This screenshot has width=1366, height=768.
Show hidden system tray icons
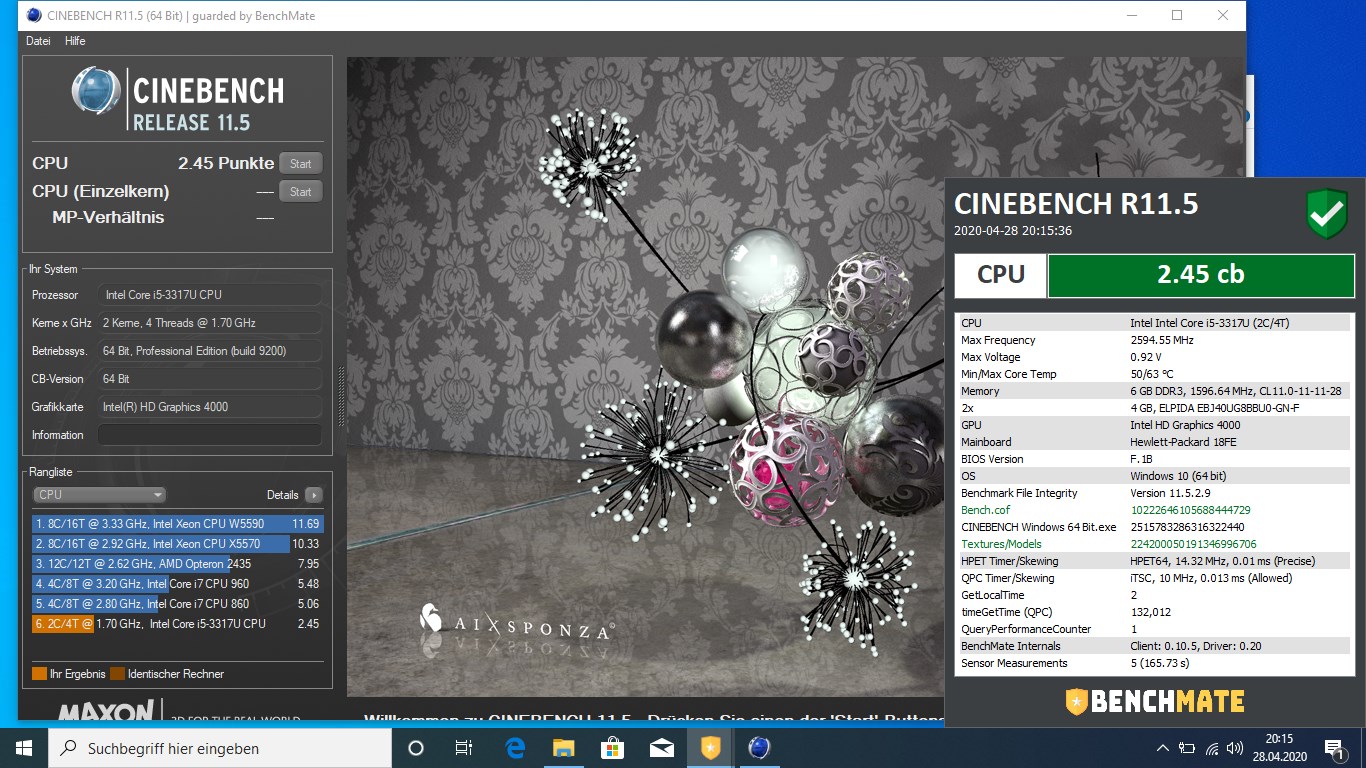click(1162, 748)
